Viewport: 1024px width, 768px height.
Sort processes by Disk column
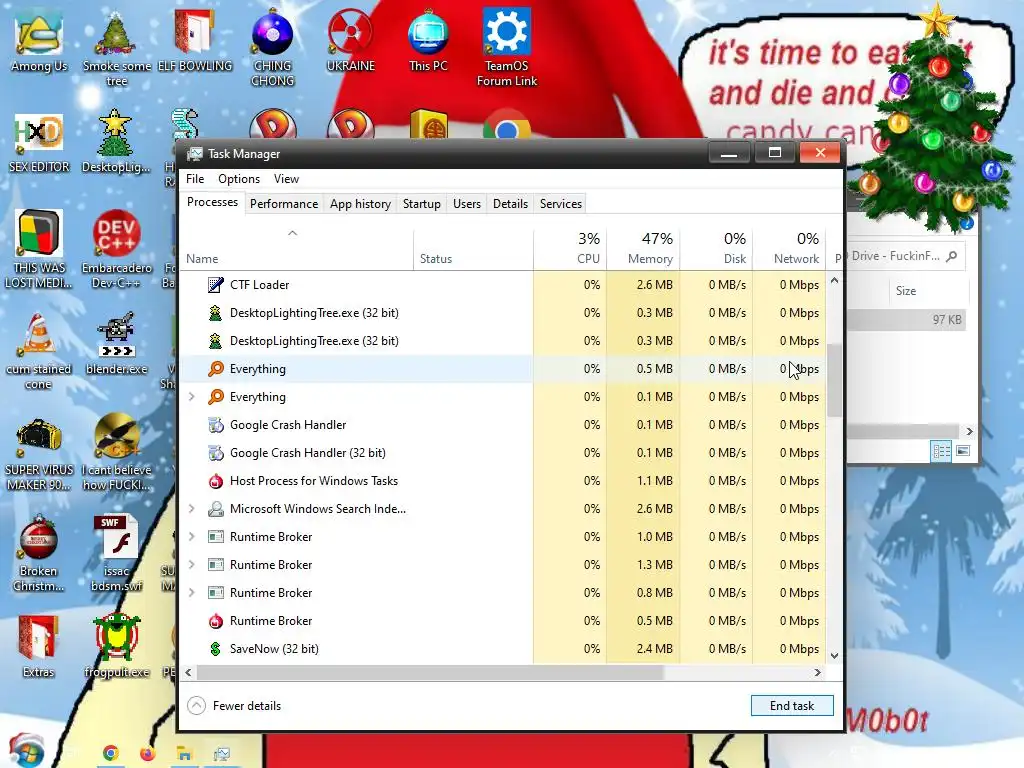[716, 249]
